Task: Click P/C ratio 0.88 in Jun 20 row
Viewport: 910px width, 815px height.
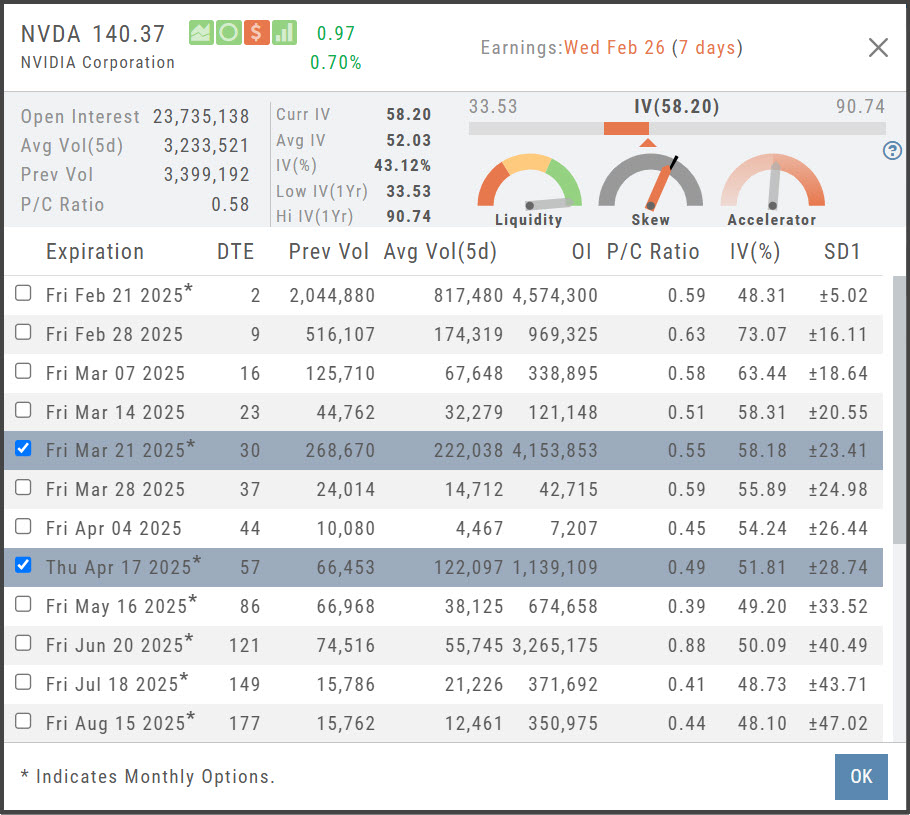Action: click(x=687, y=645)
